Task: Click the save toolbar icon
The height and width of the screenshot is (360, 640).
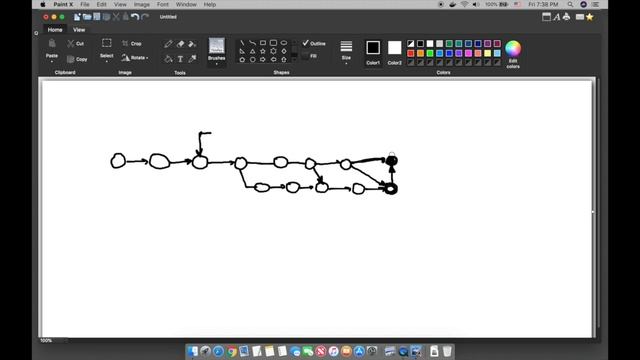Action: click(97, 17)
